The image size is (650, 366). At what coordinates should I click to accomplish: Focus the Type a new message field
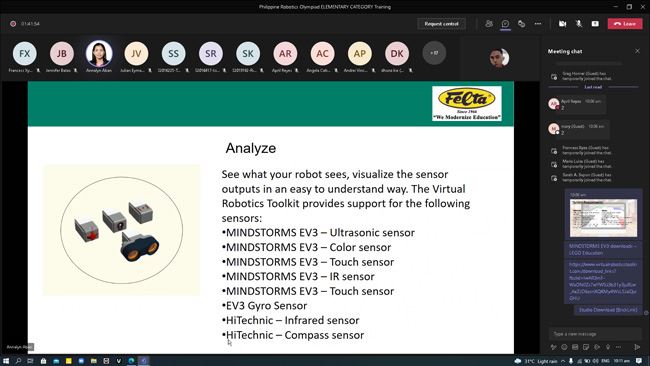595,334
